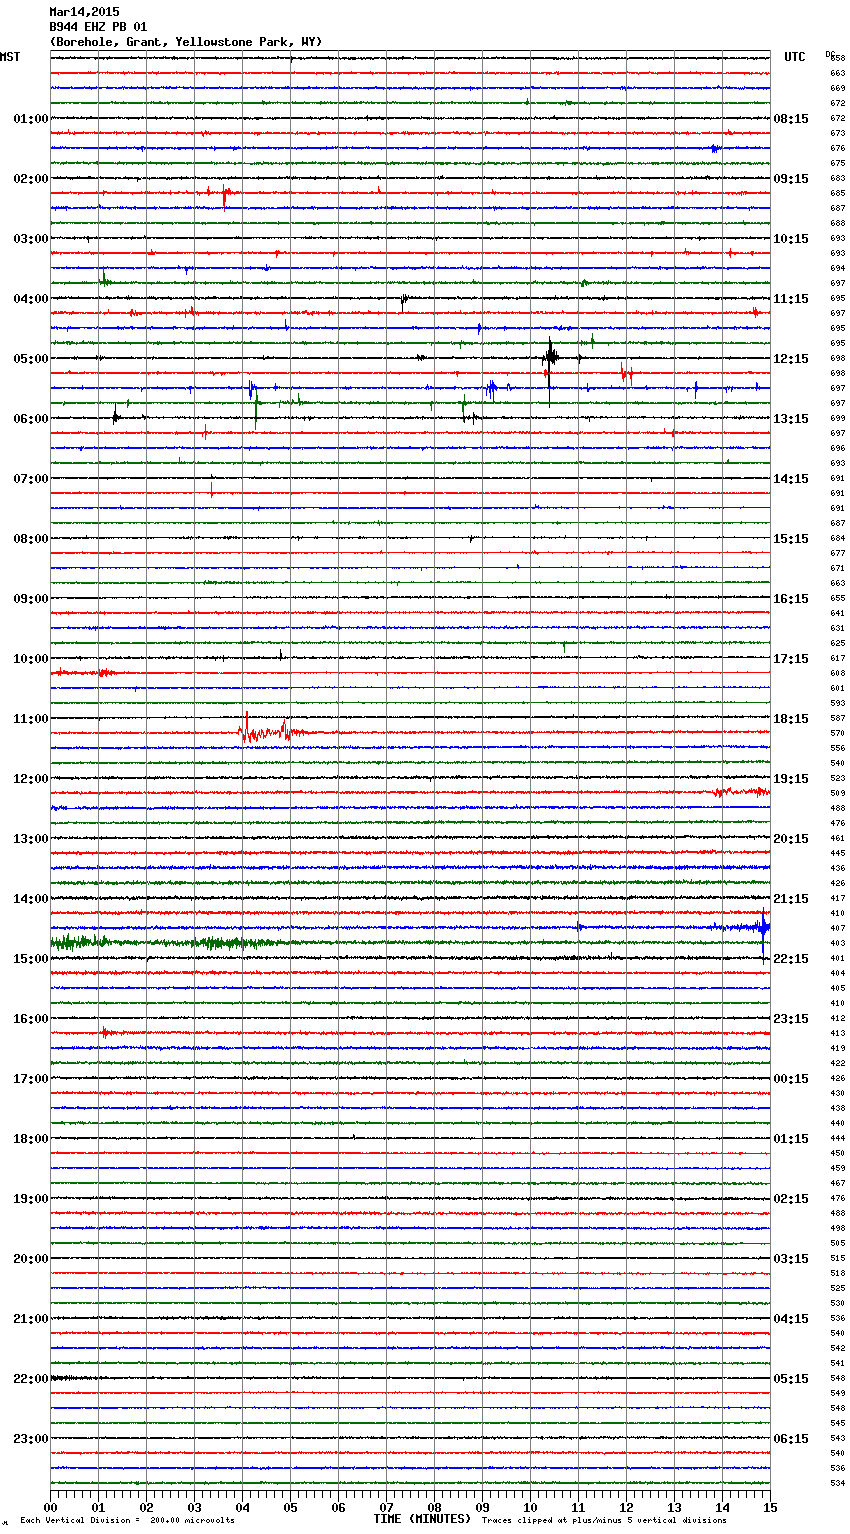Click the "Each Vertical Division = 200.00 microvolts" note

click(127, 1520)
